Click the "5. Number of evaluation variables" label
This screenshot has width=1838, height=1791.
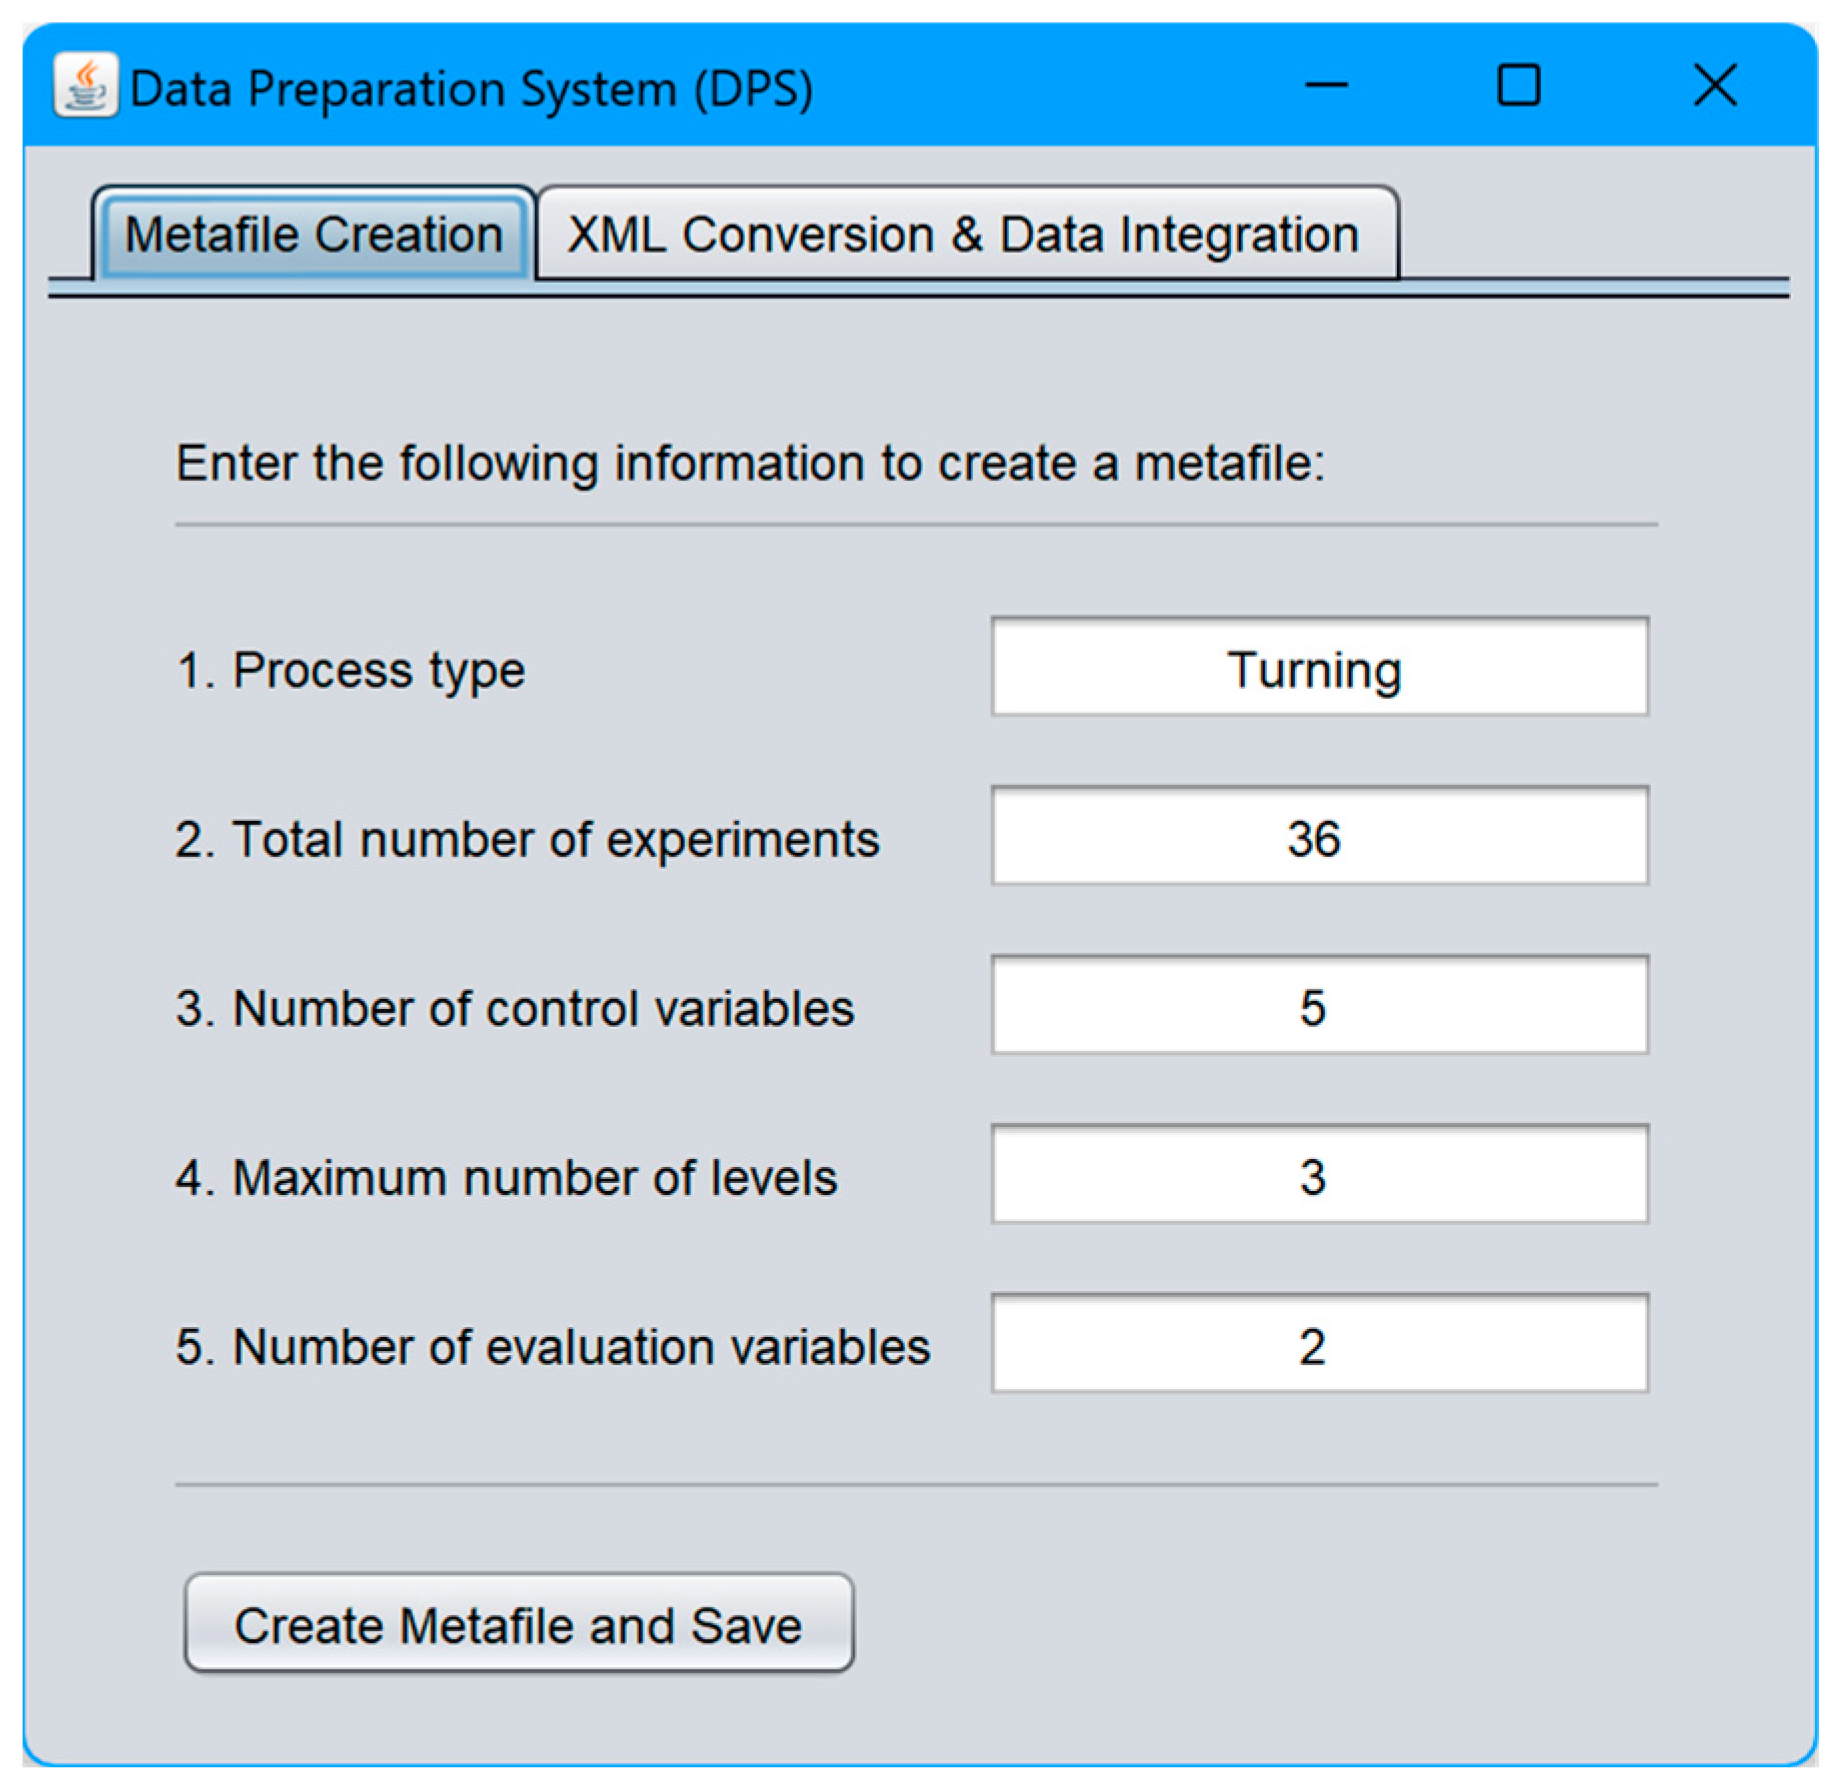[552, 1346]
